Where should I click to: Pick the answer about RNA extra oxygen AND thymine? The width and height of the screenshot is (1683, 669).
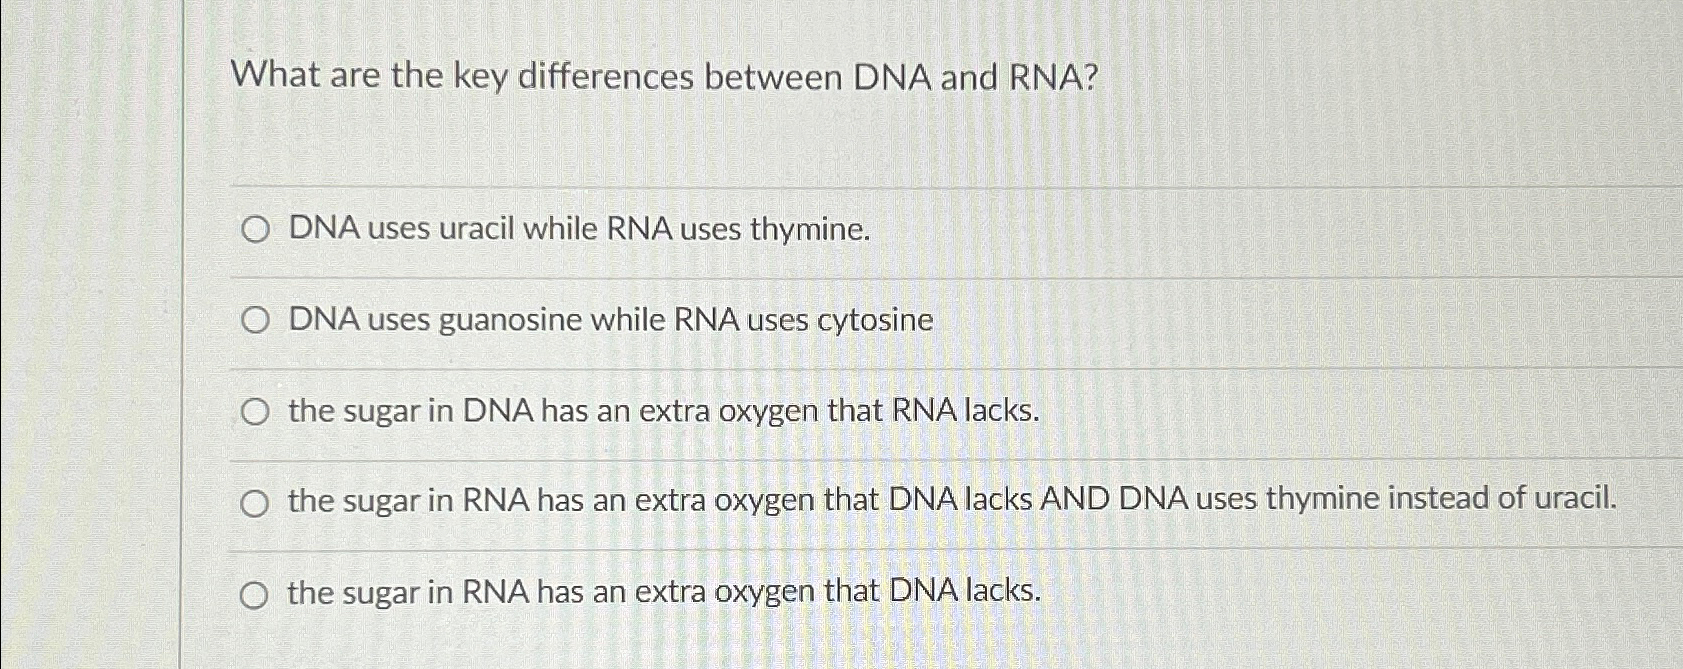[257, 501]
